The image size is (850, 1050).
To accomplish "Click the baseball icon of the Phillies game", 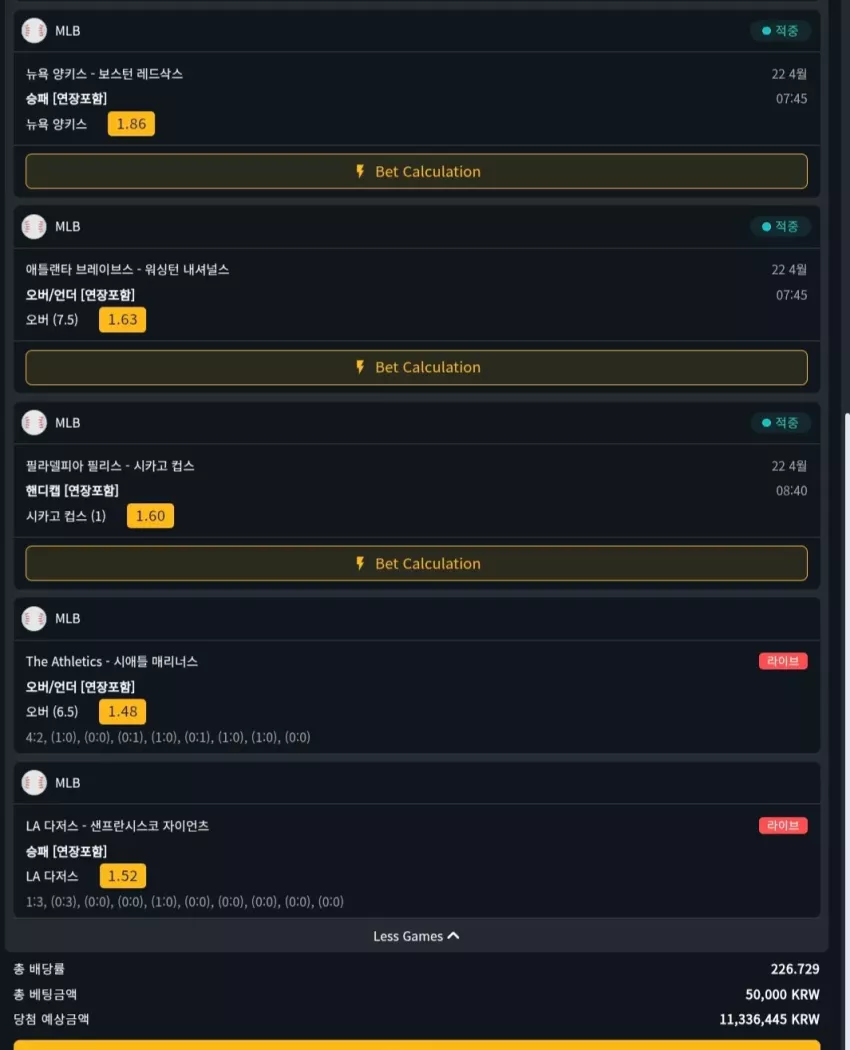I will click(x=33, y=423).
